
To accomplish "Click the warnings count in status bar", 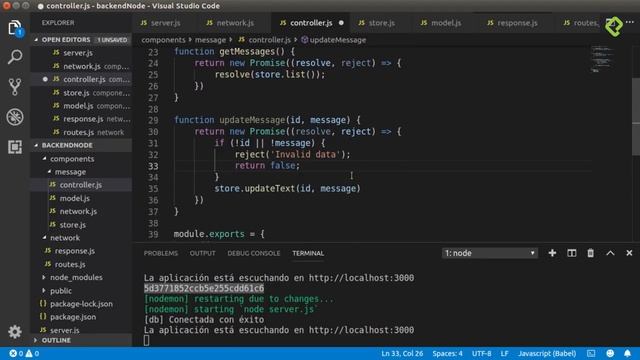I will (33, 353).
